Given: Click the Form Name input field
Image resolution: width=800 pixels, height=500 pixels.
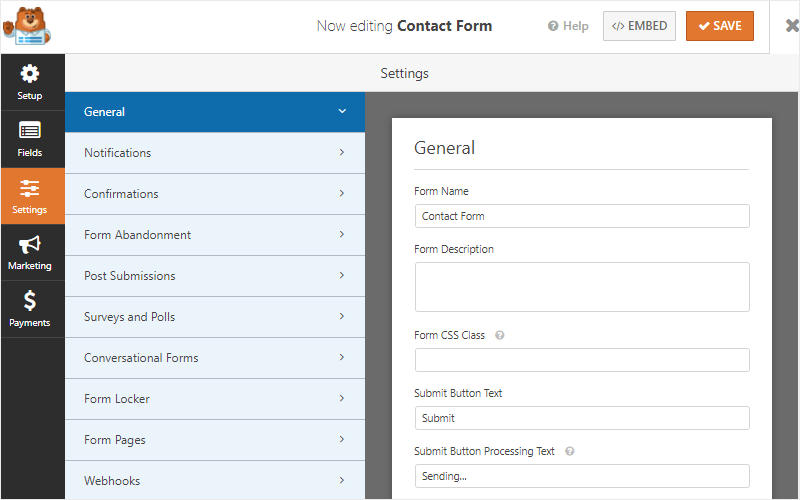Looking at the screenshot, I should [x=582, y=216].
